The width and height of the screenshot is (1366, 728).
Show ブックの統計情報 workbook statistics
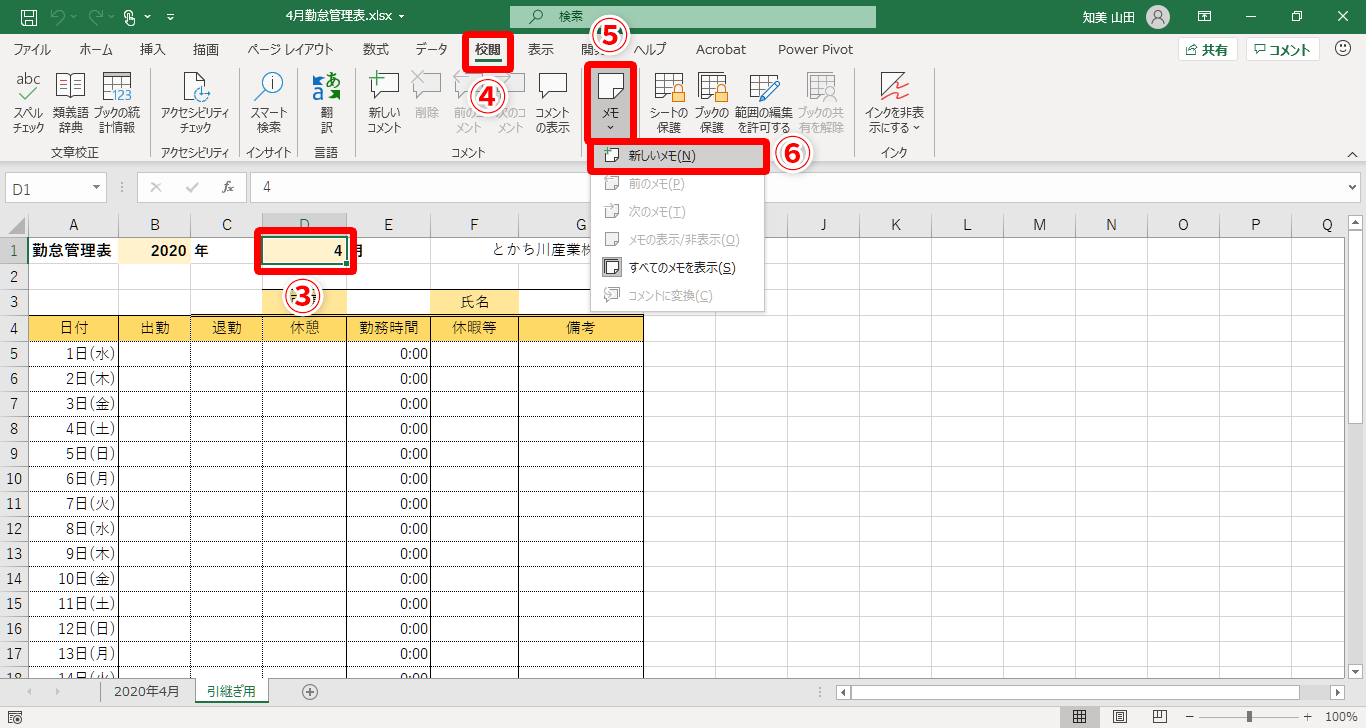pyautogui.click(x=117, y=104)
